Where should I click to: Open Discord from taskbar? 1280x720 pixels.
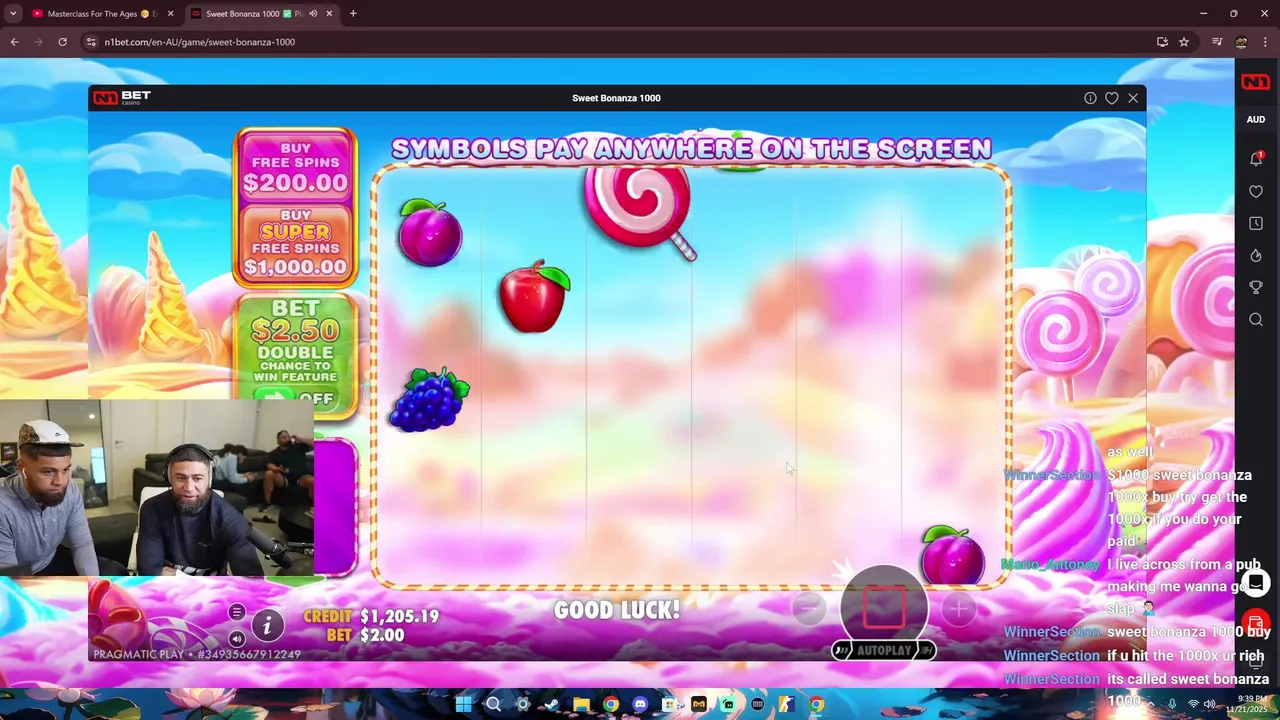coord(640,704)
